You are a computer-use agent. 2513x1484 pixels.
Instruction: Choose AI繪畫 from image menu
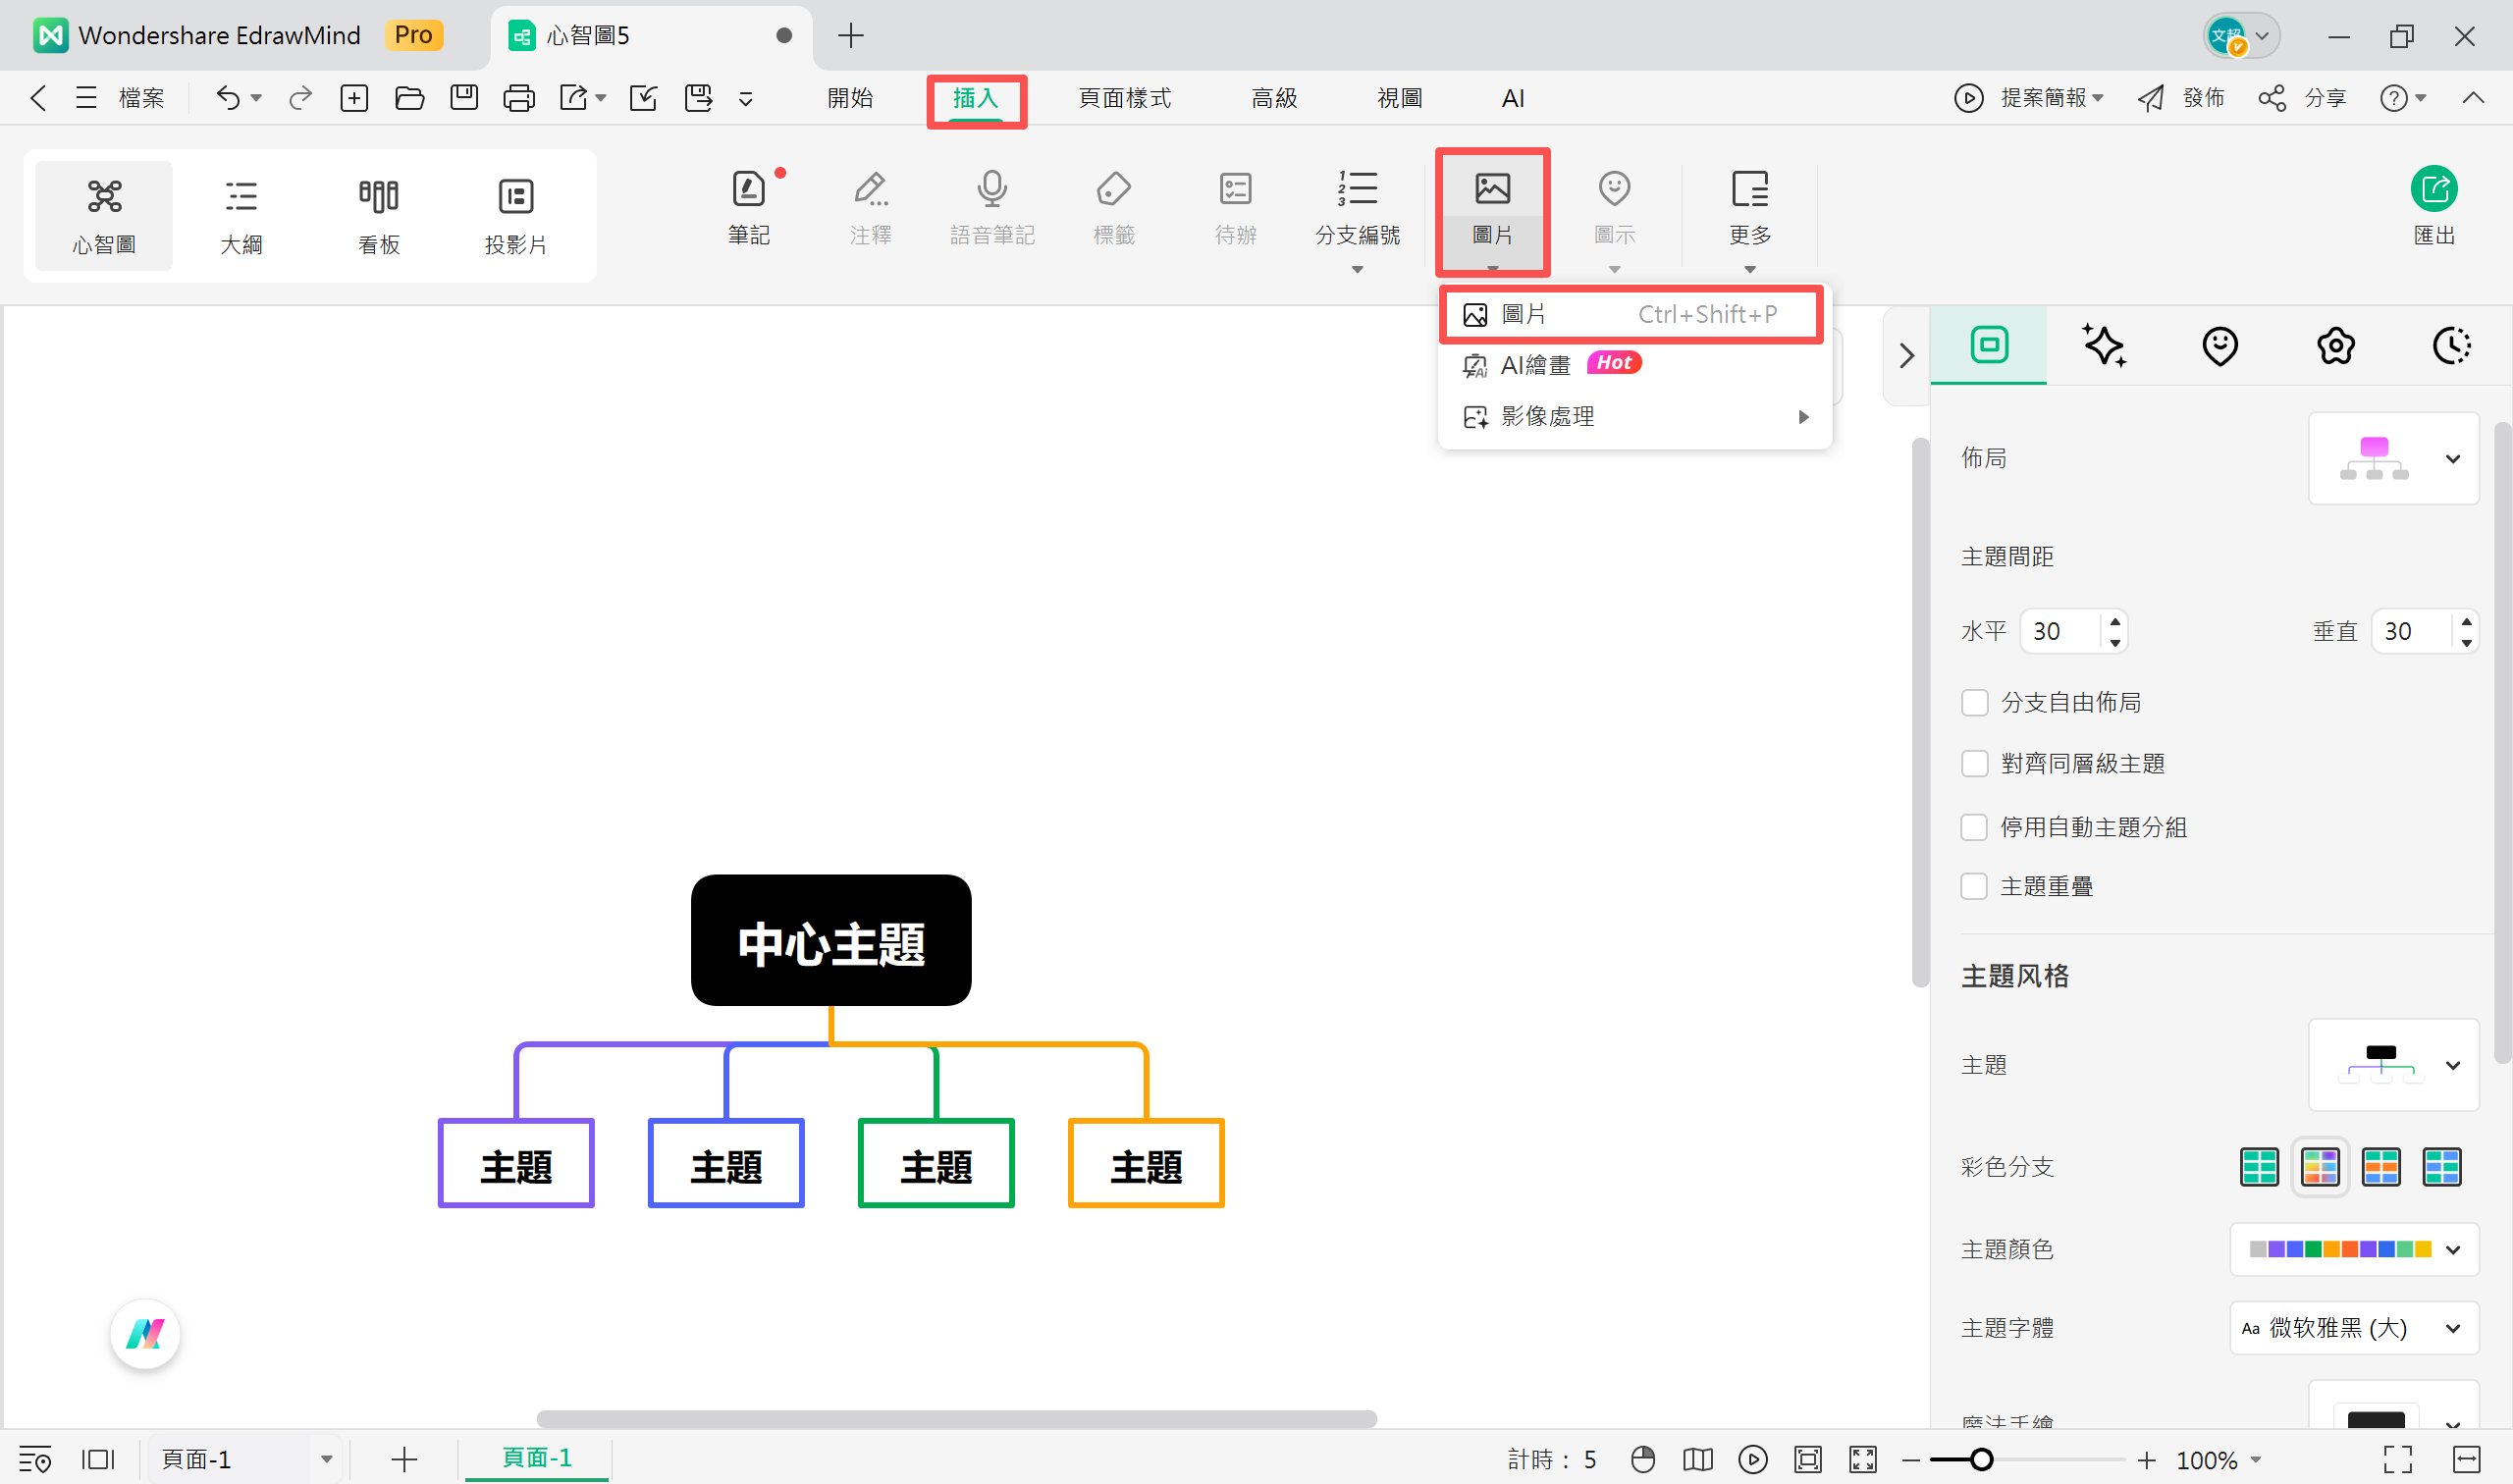click(1535, 365)
